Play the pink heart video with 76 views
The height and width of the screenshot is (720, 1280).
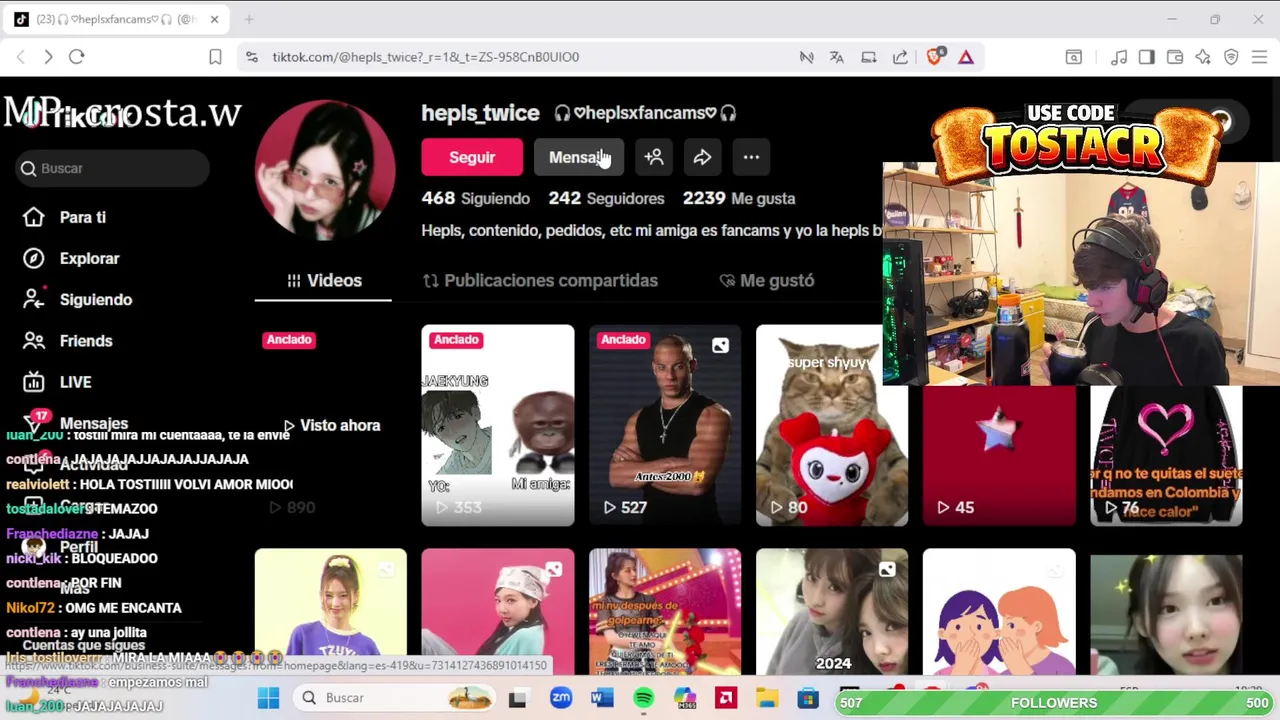click(1166, 455)
